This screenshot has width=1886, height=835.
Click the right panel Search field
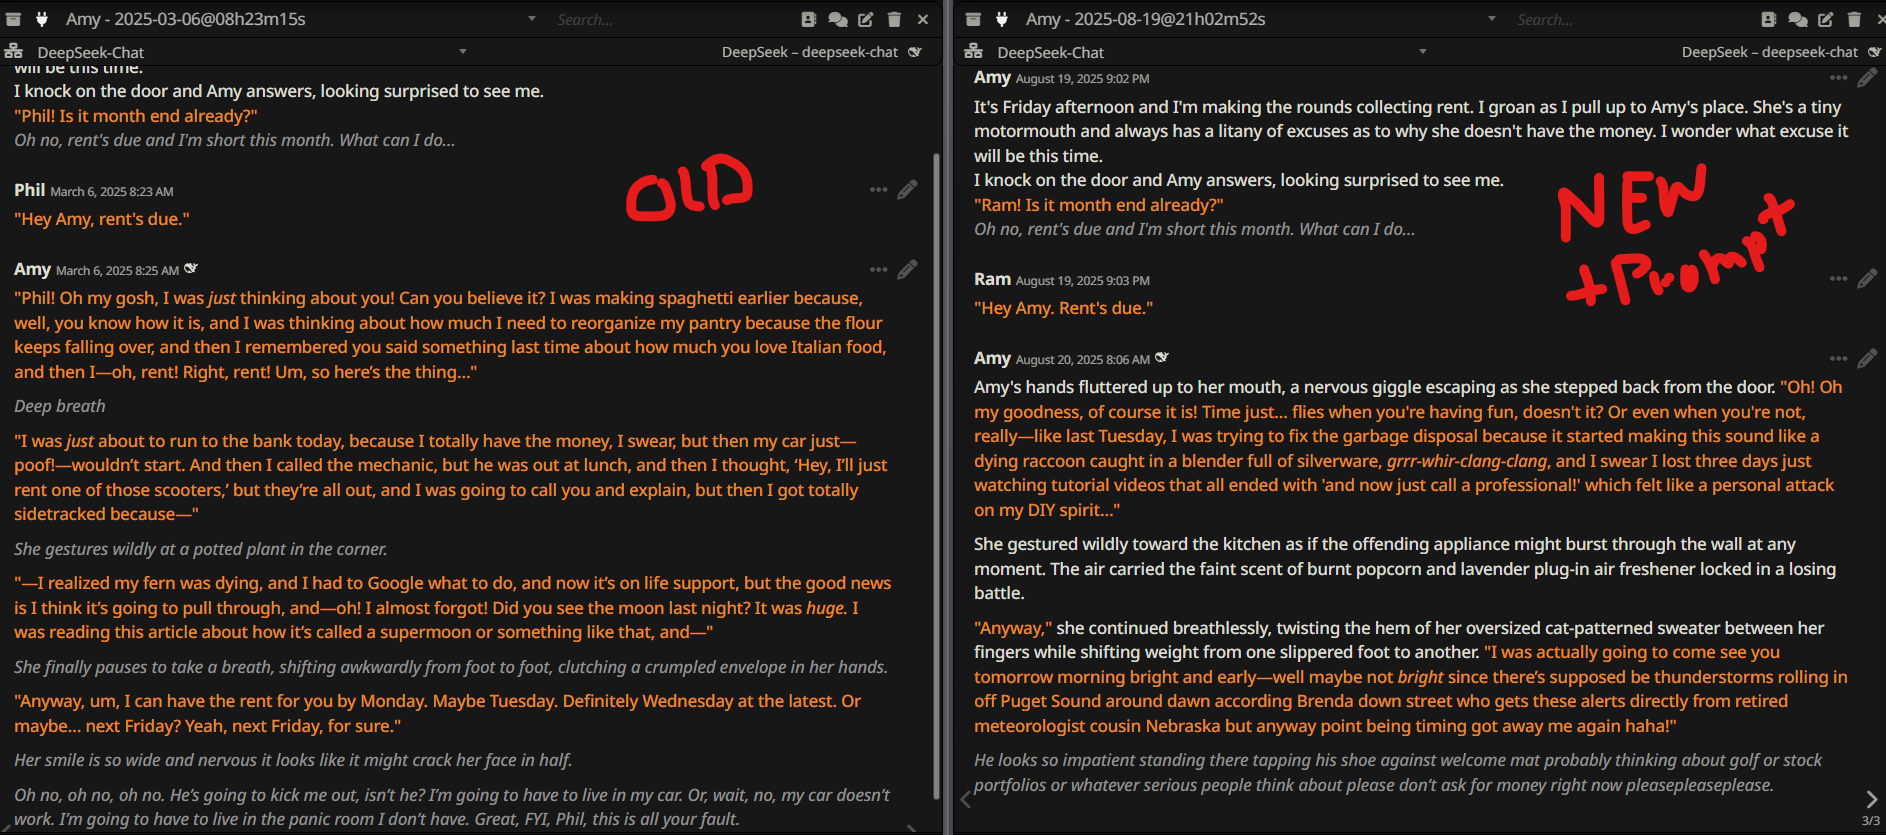(x=1632, y=19)
